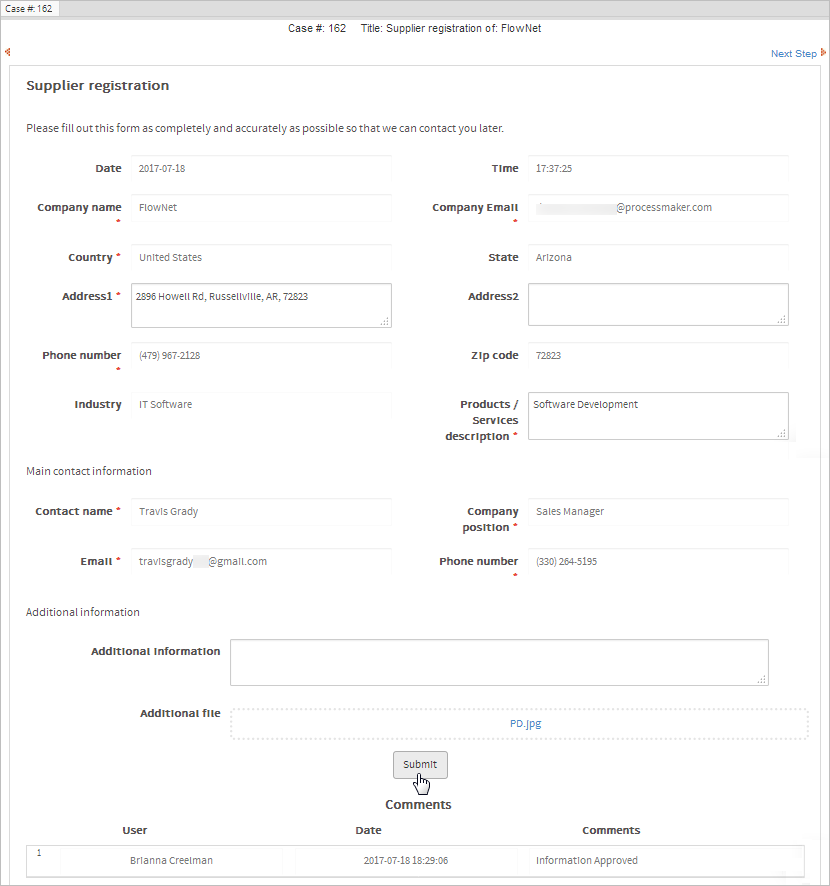Click the Contact name field Travis Grady
The image size is (830, 886).
point(260,512)
